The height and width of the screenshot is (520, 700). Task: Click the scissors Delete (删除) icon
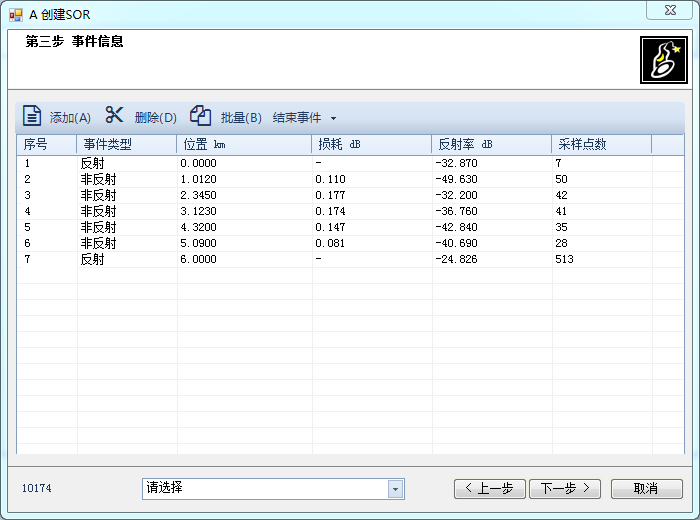[x=115, y=116]
